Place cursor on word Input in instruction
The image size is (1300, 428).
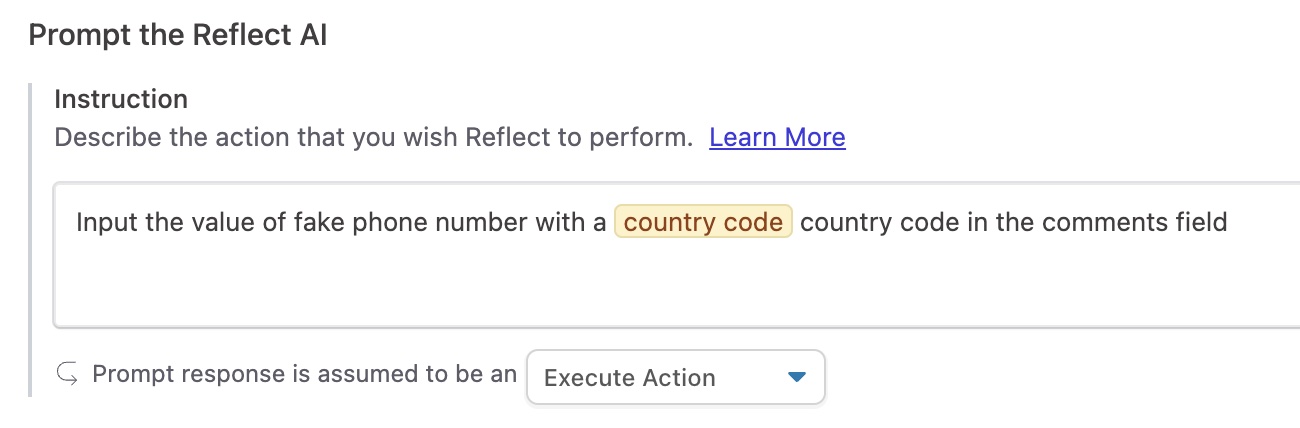point(107,222)
